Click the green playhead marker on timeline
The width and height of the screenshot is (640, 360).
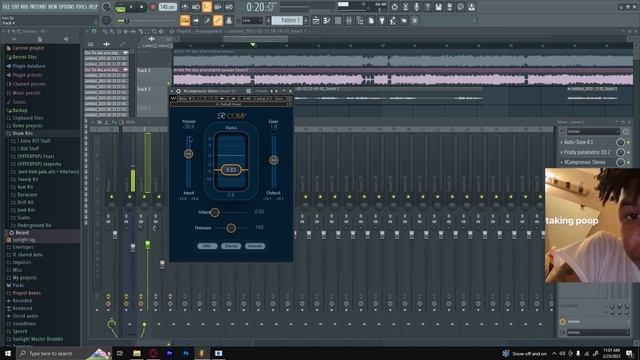pos(253,44)
